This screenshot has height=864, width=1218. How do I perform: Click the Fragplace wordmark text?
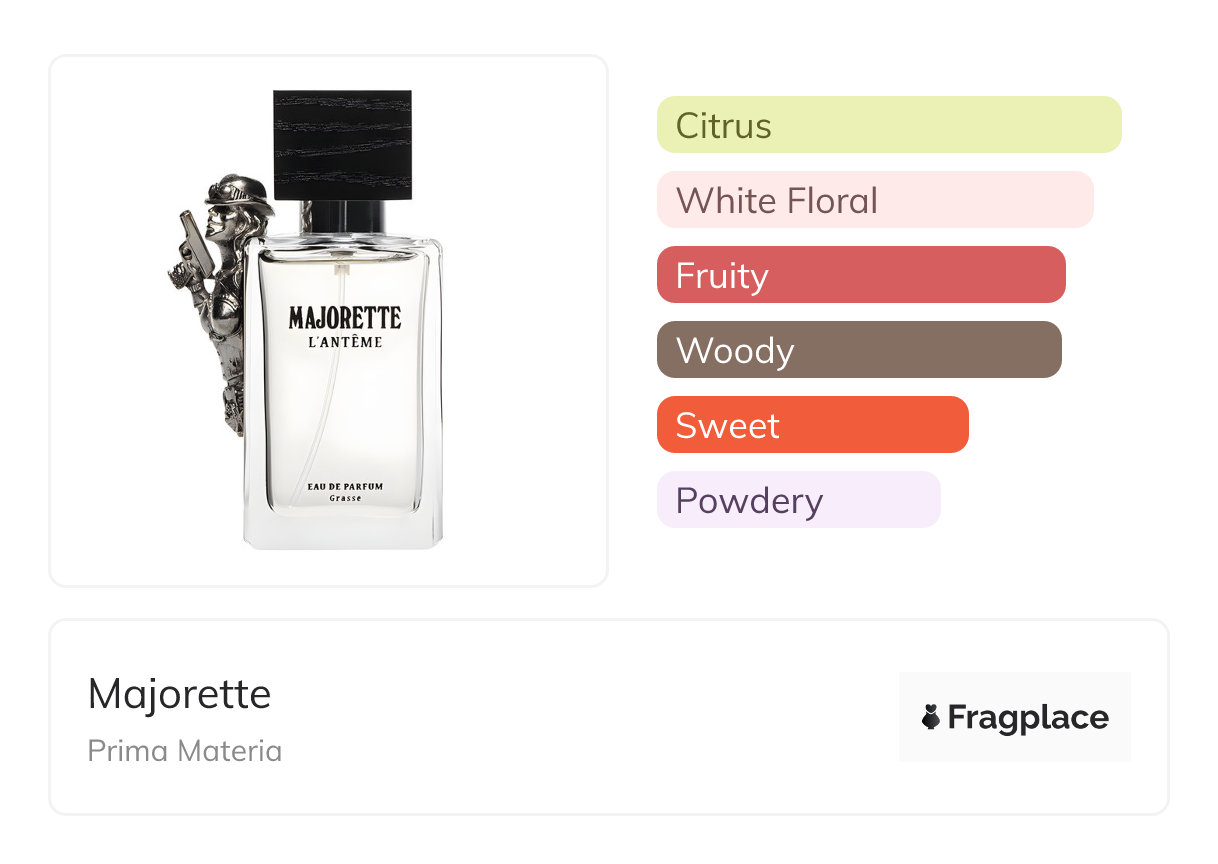click(1027, 717)
